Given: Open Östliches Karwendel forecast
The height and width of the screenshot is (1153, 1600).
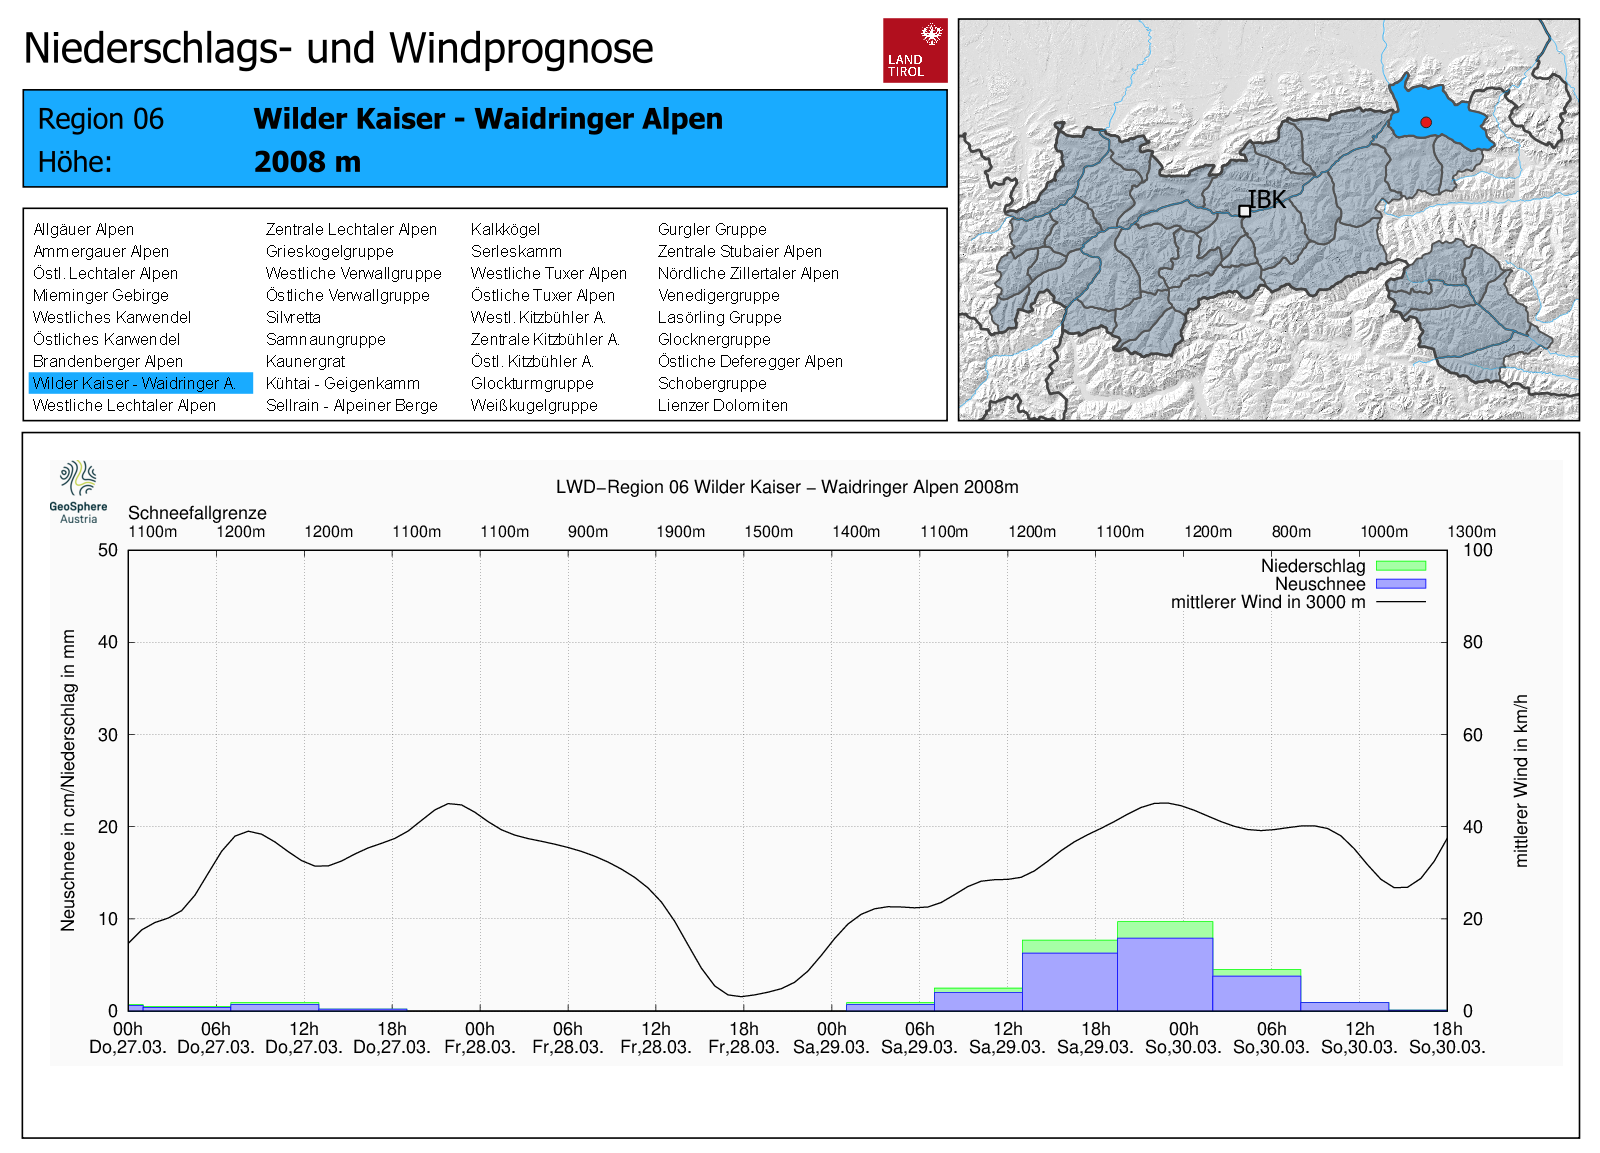Looking at the screenshot, I should 106,339.
